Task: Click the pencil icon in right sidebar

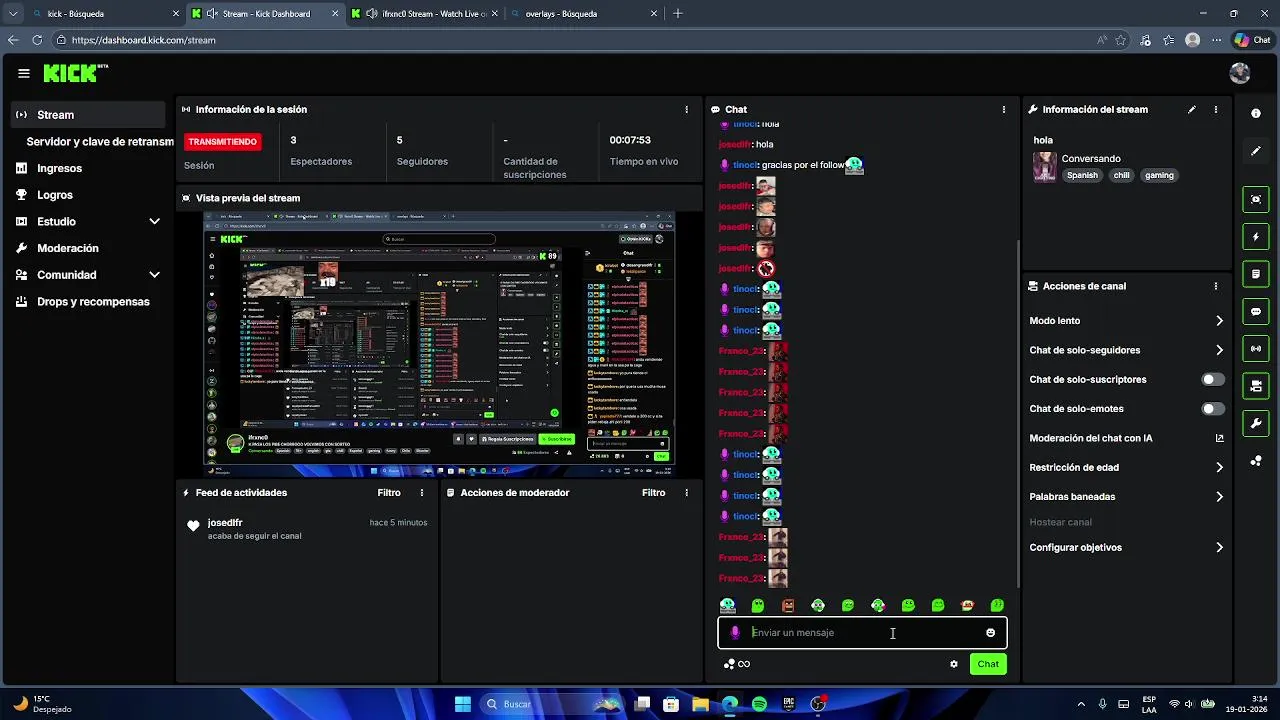Action: [1256, 151]
